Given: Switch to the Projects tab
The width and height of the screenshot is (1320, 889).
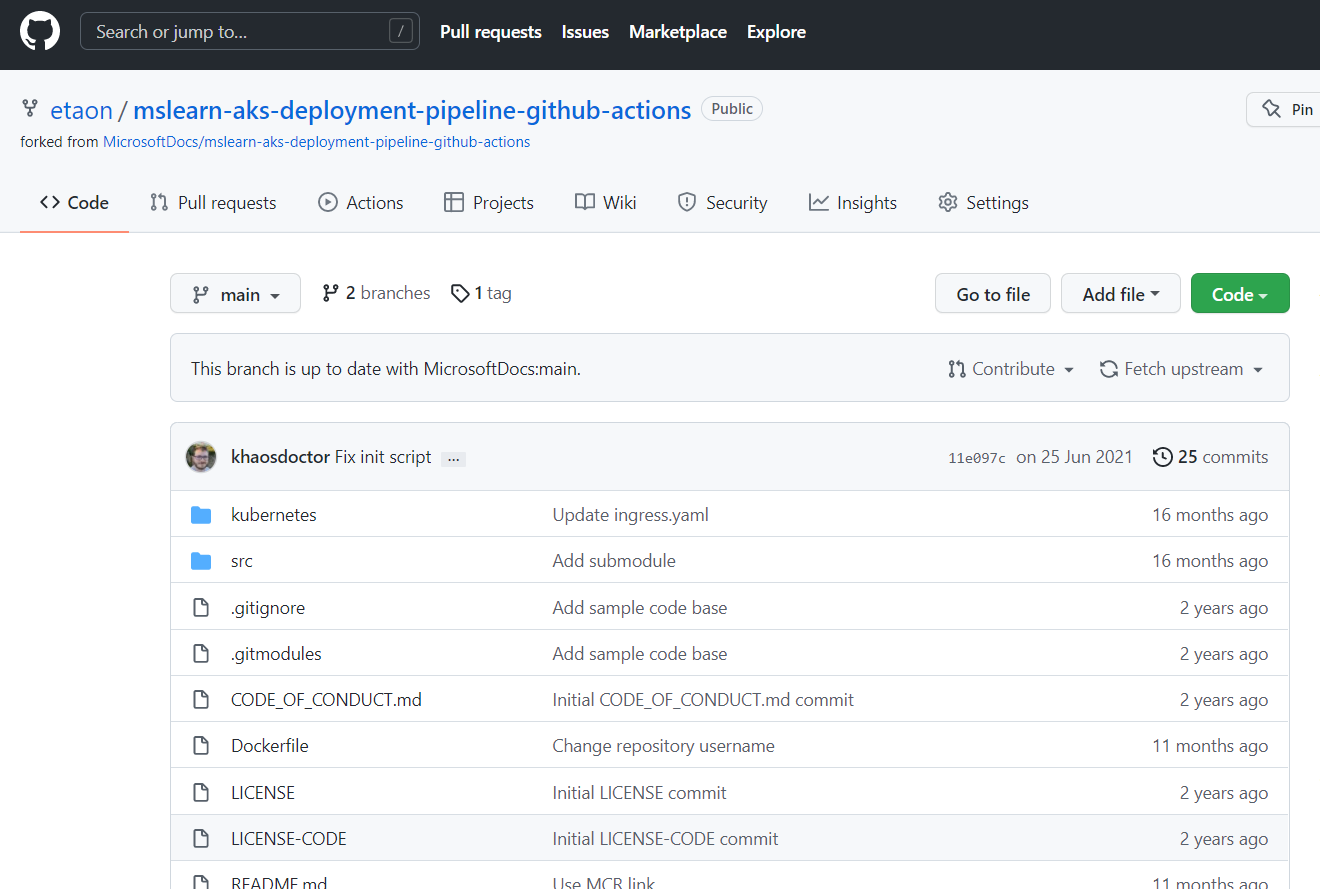Looking at the screenshot, I should pos(489,202).
